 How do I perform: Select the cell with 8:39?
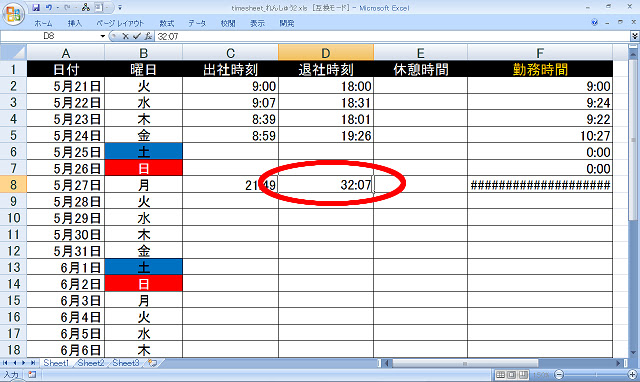click(231, 119)
